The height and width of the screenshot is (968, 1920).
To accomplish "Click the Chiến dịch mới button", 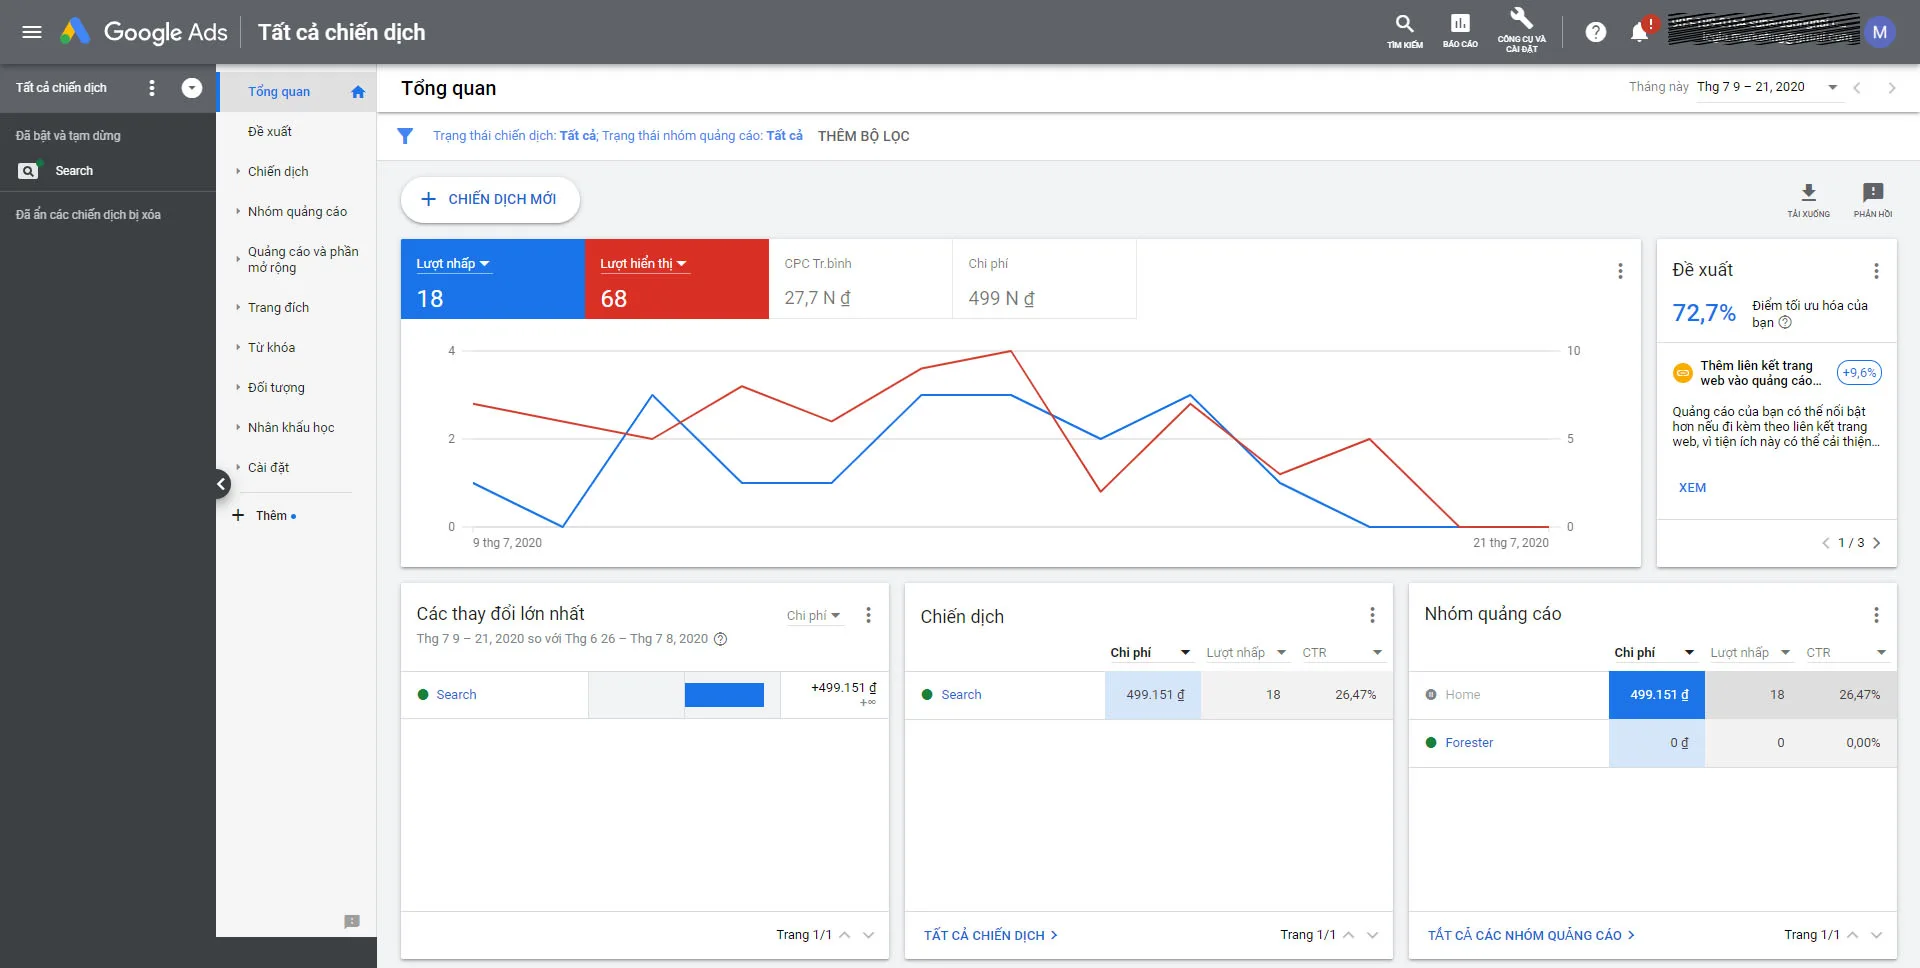I will 490,199.
